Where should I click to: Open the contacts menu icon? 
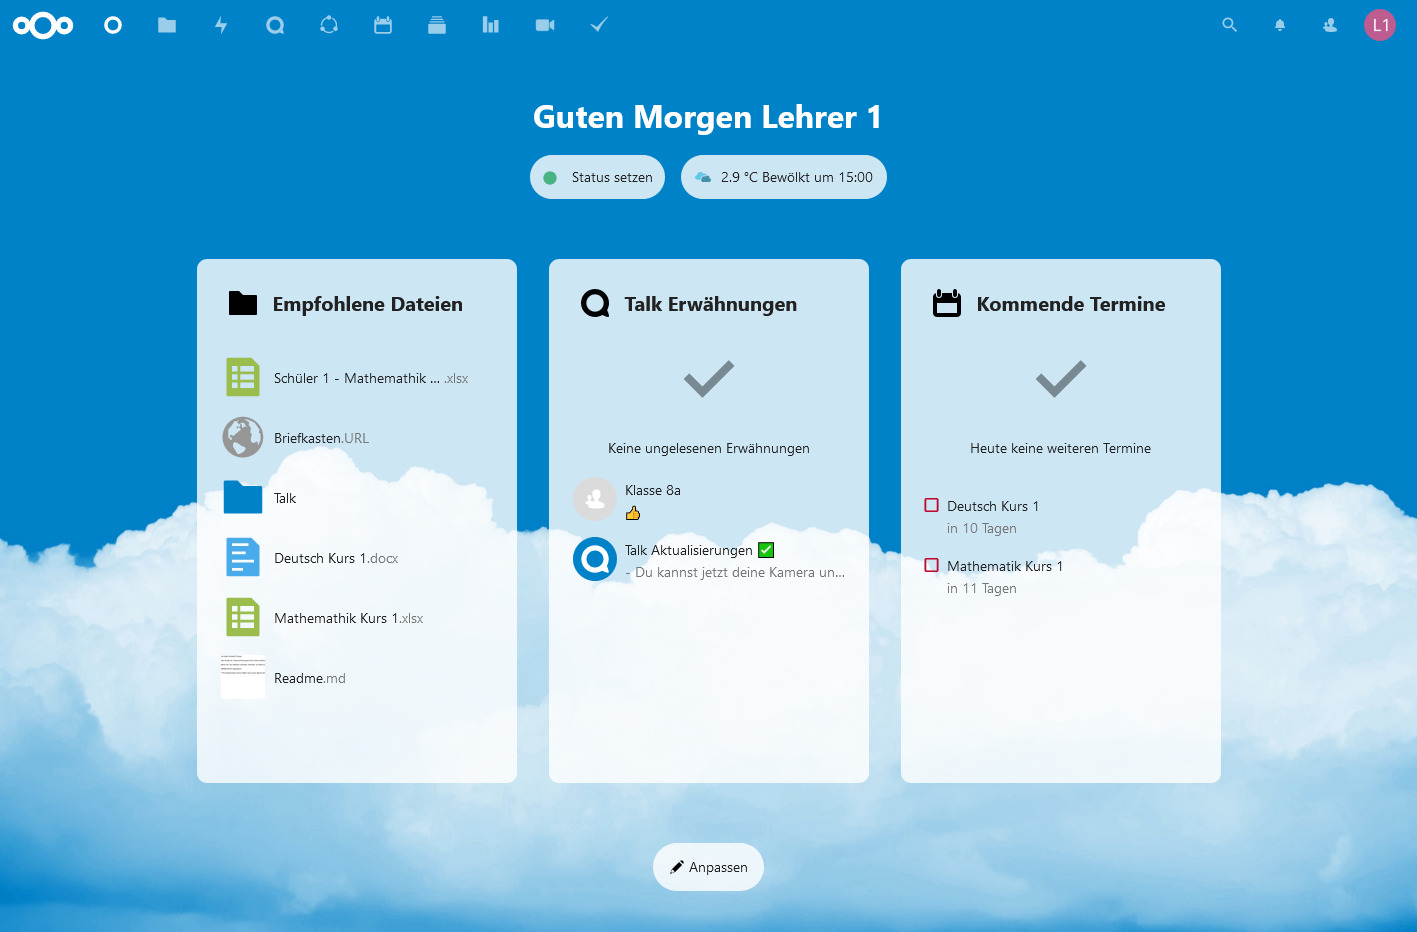[1330, 25]
